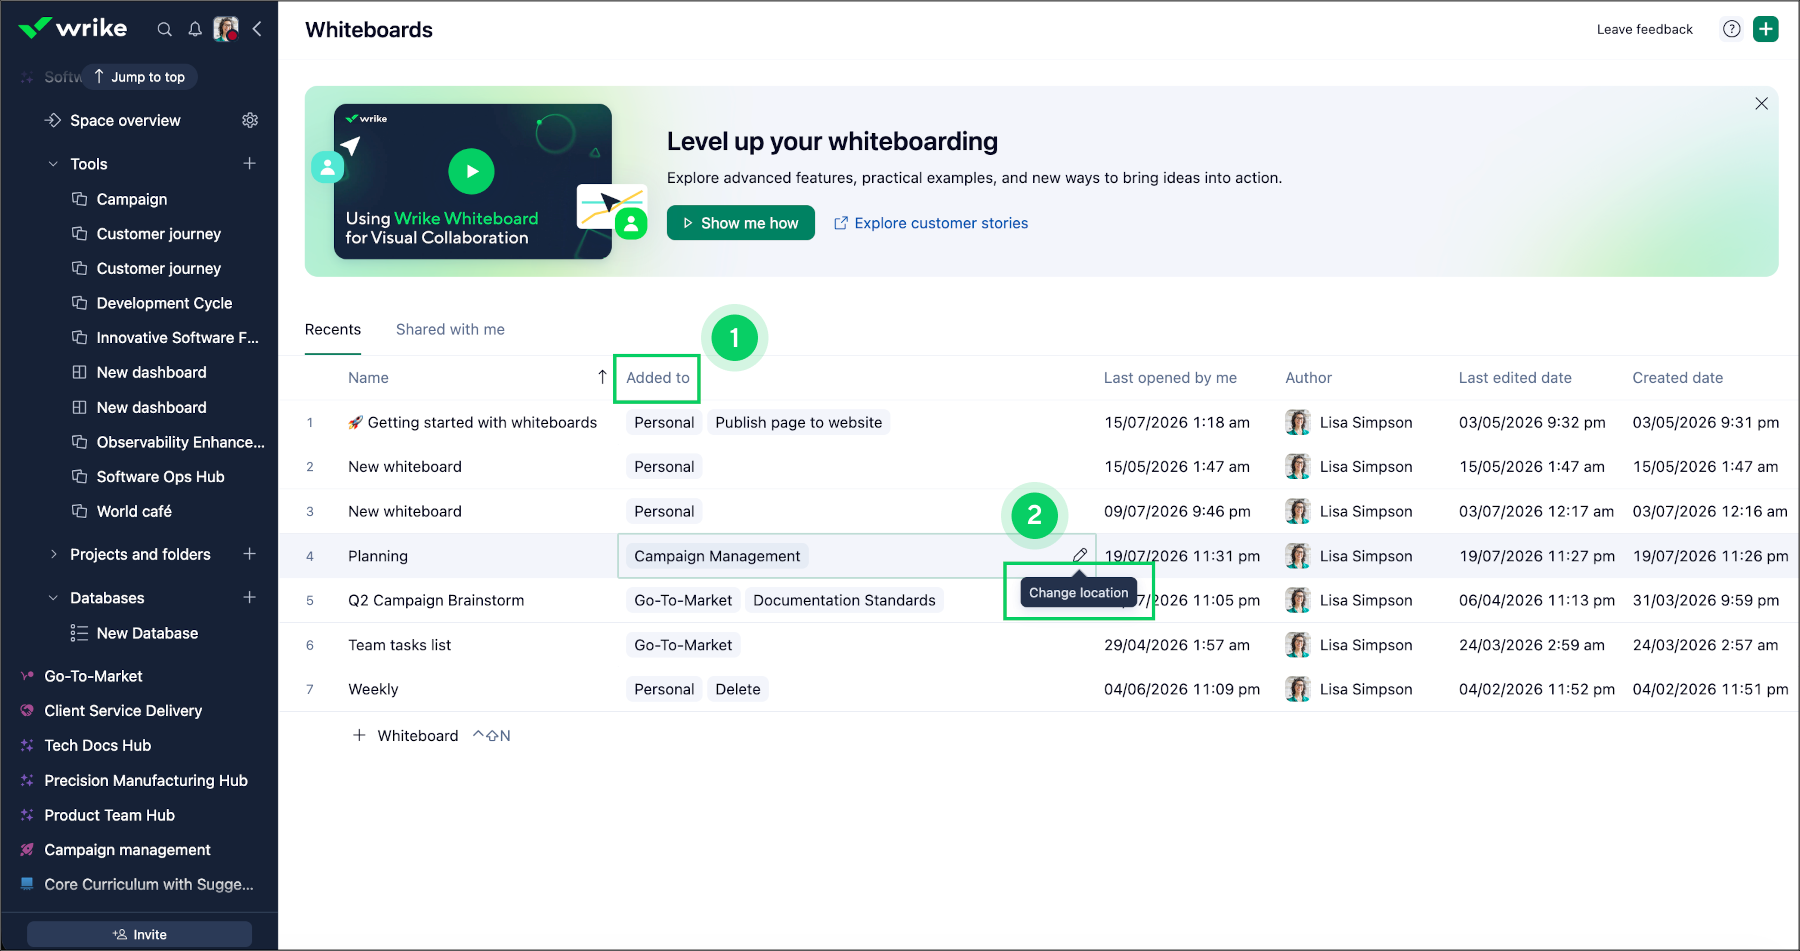Click the green create plus button

coord(1766,29)
